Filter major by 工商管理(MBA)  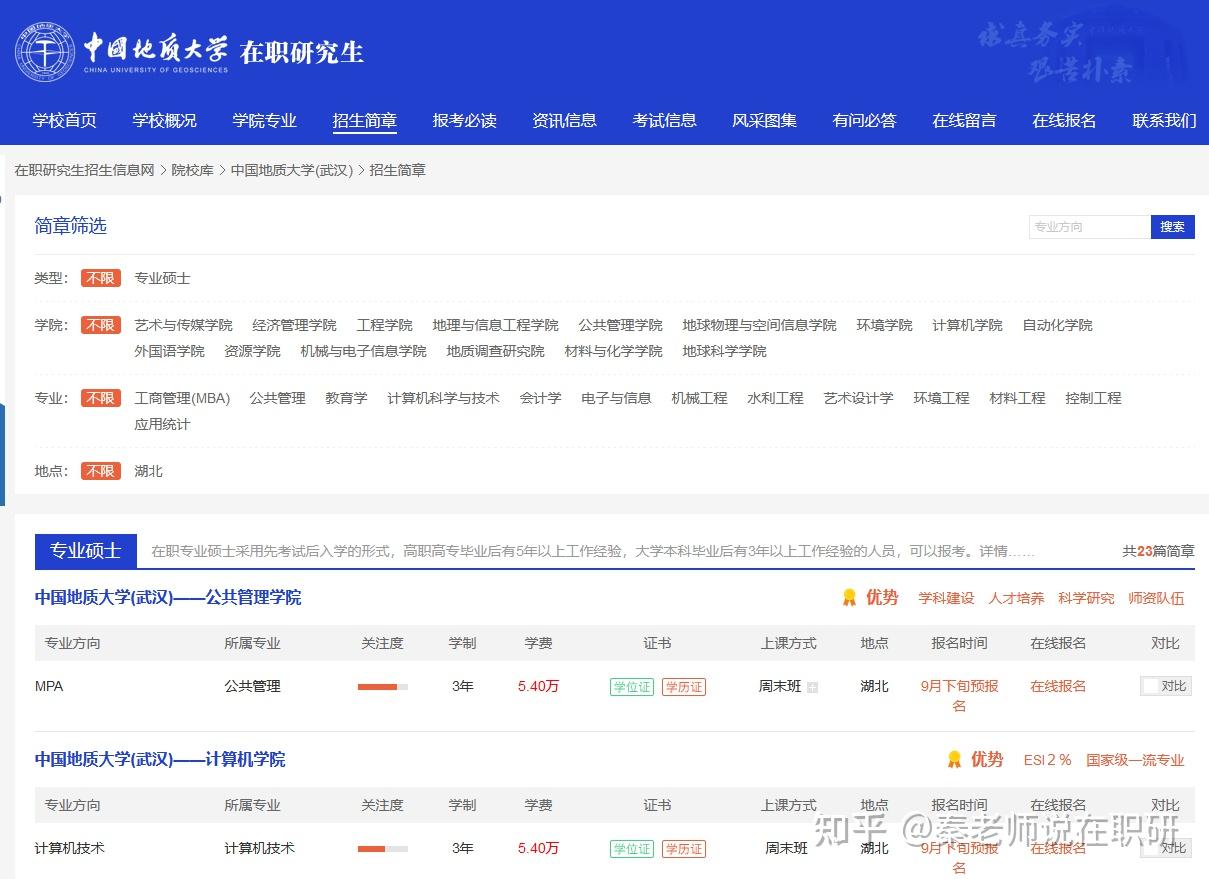pyautogui.click(x=183, y=398)
